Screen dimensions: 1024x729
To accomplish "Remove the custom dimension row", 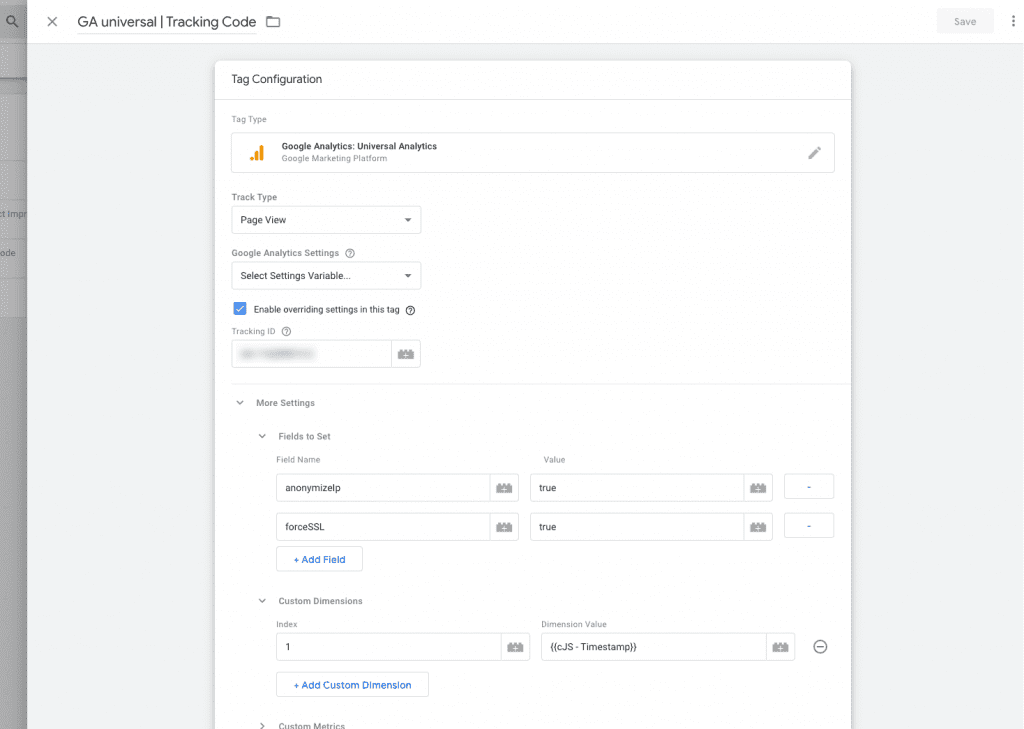I will click(820, 647).
